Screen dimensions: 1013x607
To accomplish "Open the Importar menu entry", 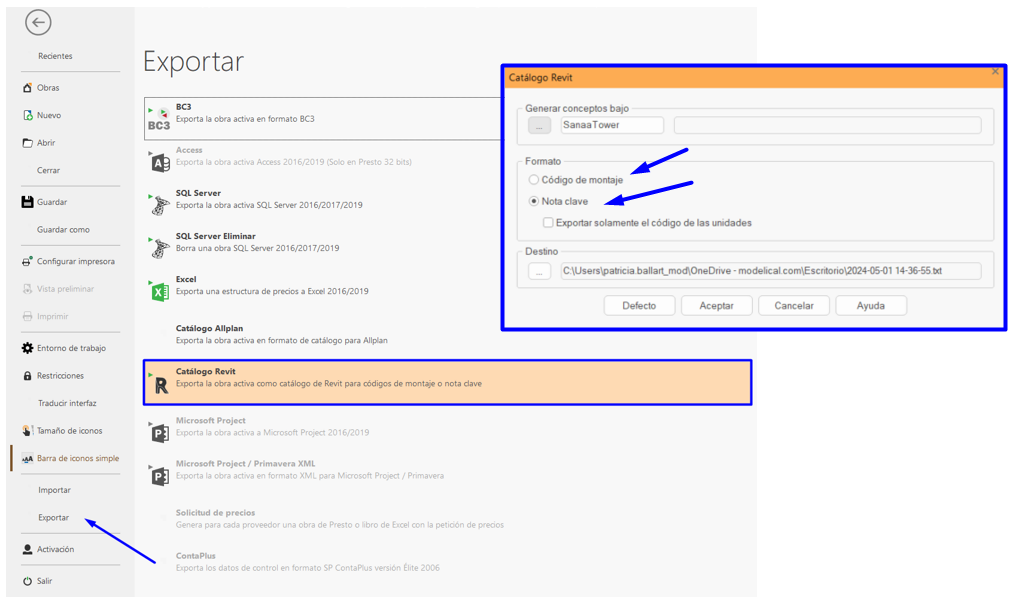I will point(54,490).
